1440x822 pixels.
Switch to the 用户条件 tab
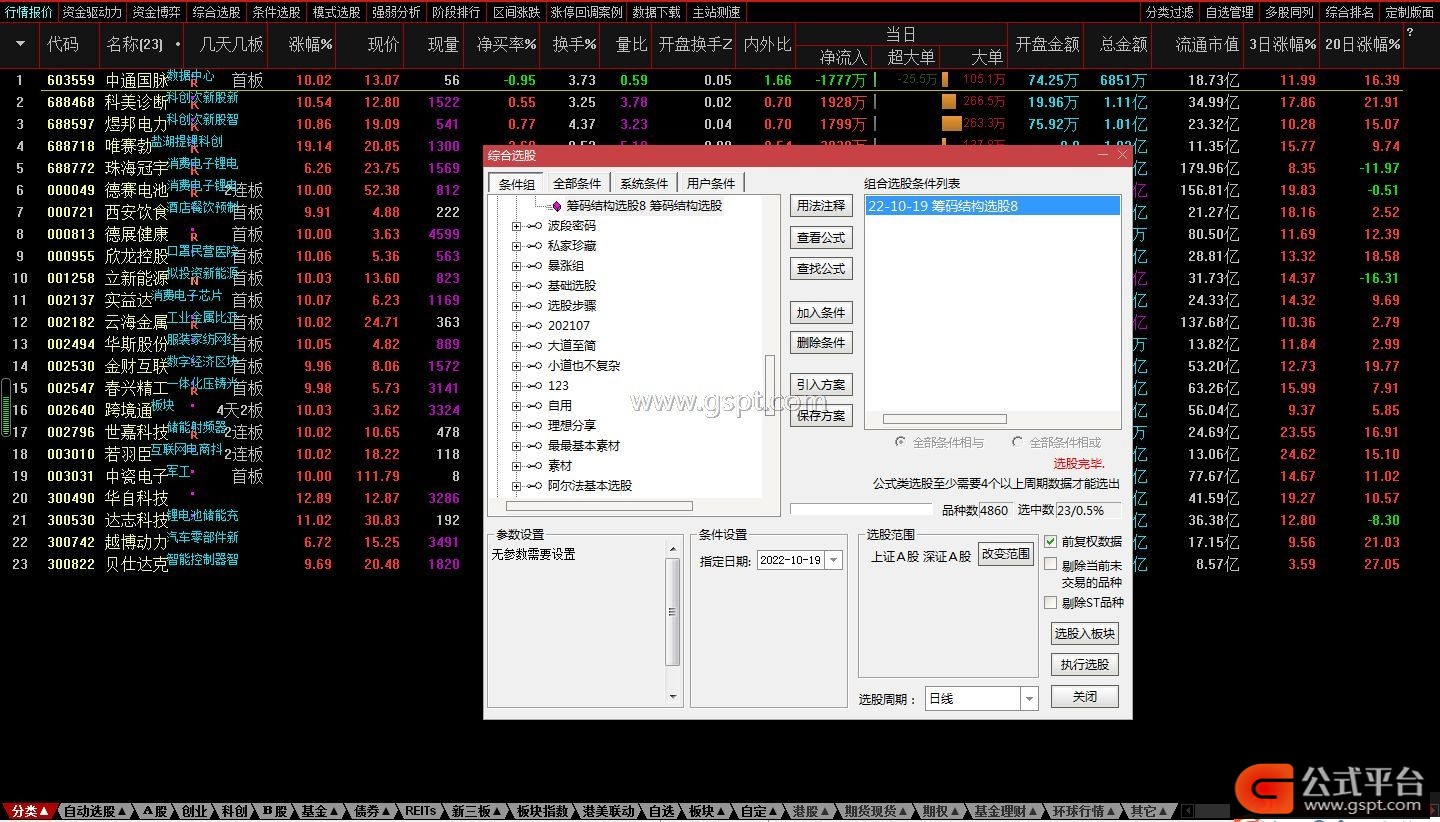711,184
